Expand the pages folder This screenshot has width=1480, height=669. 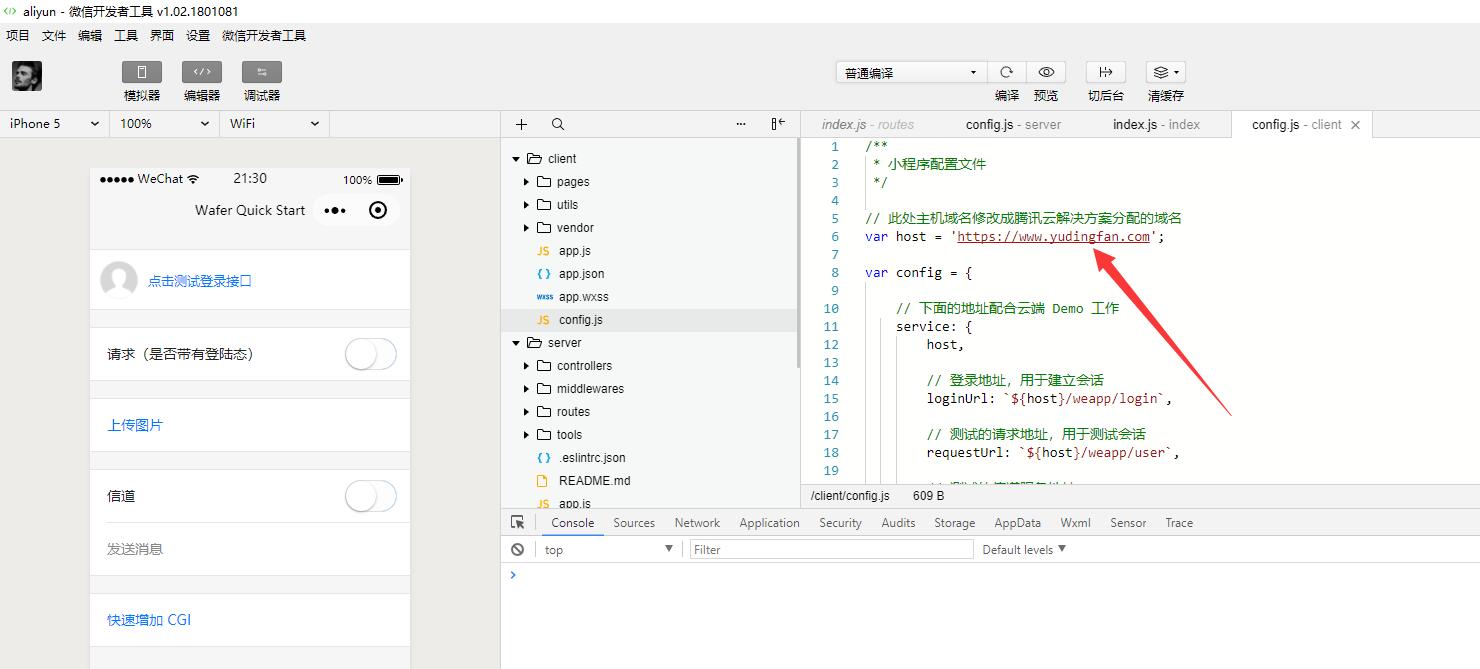[x=526, y=182]
